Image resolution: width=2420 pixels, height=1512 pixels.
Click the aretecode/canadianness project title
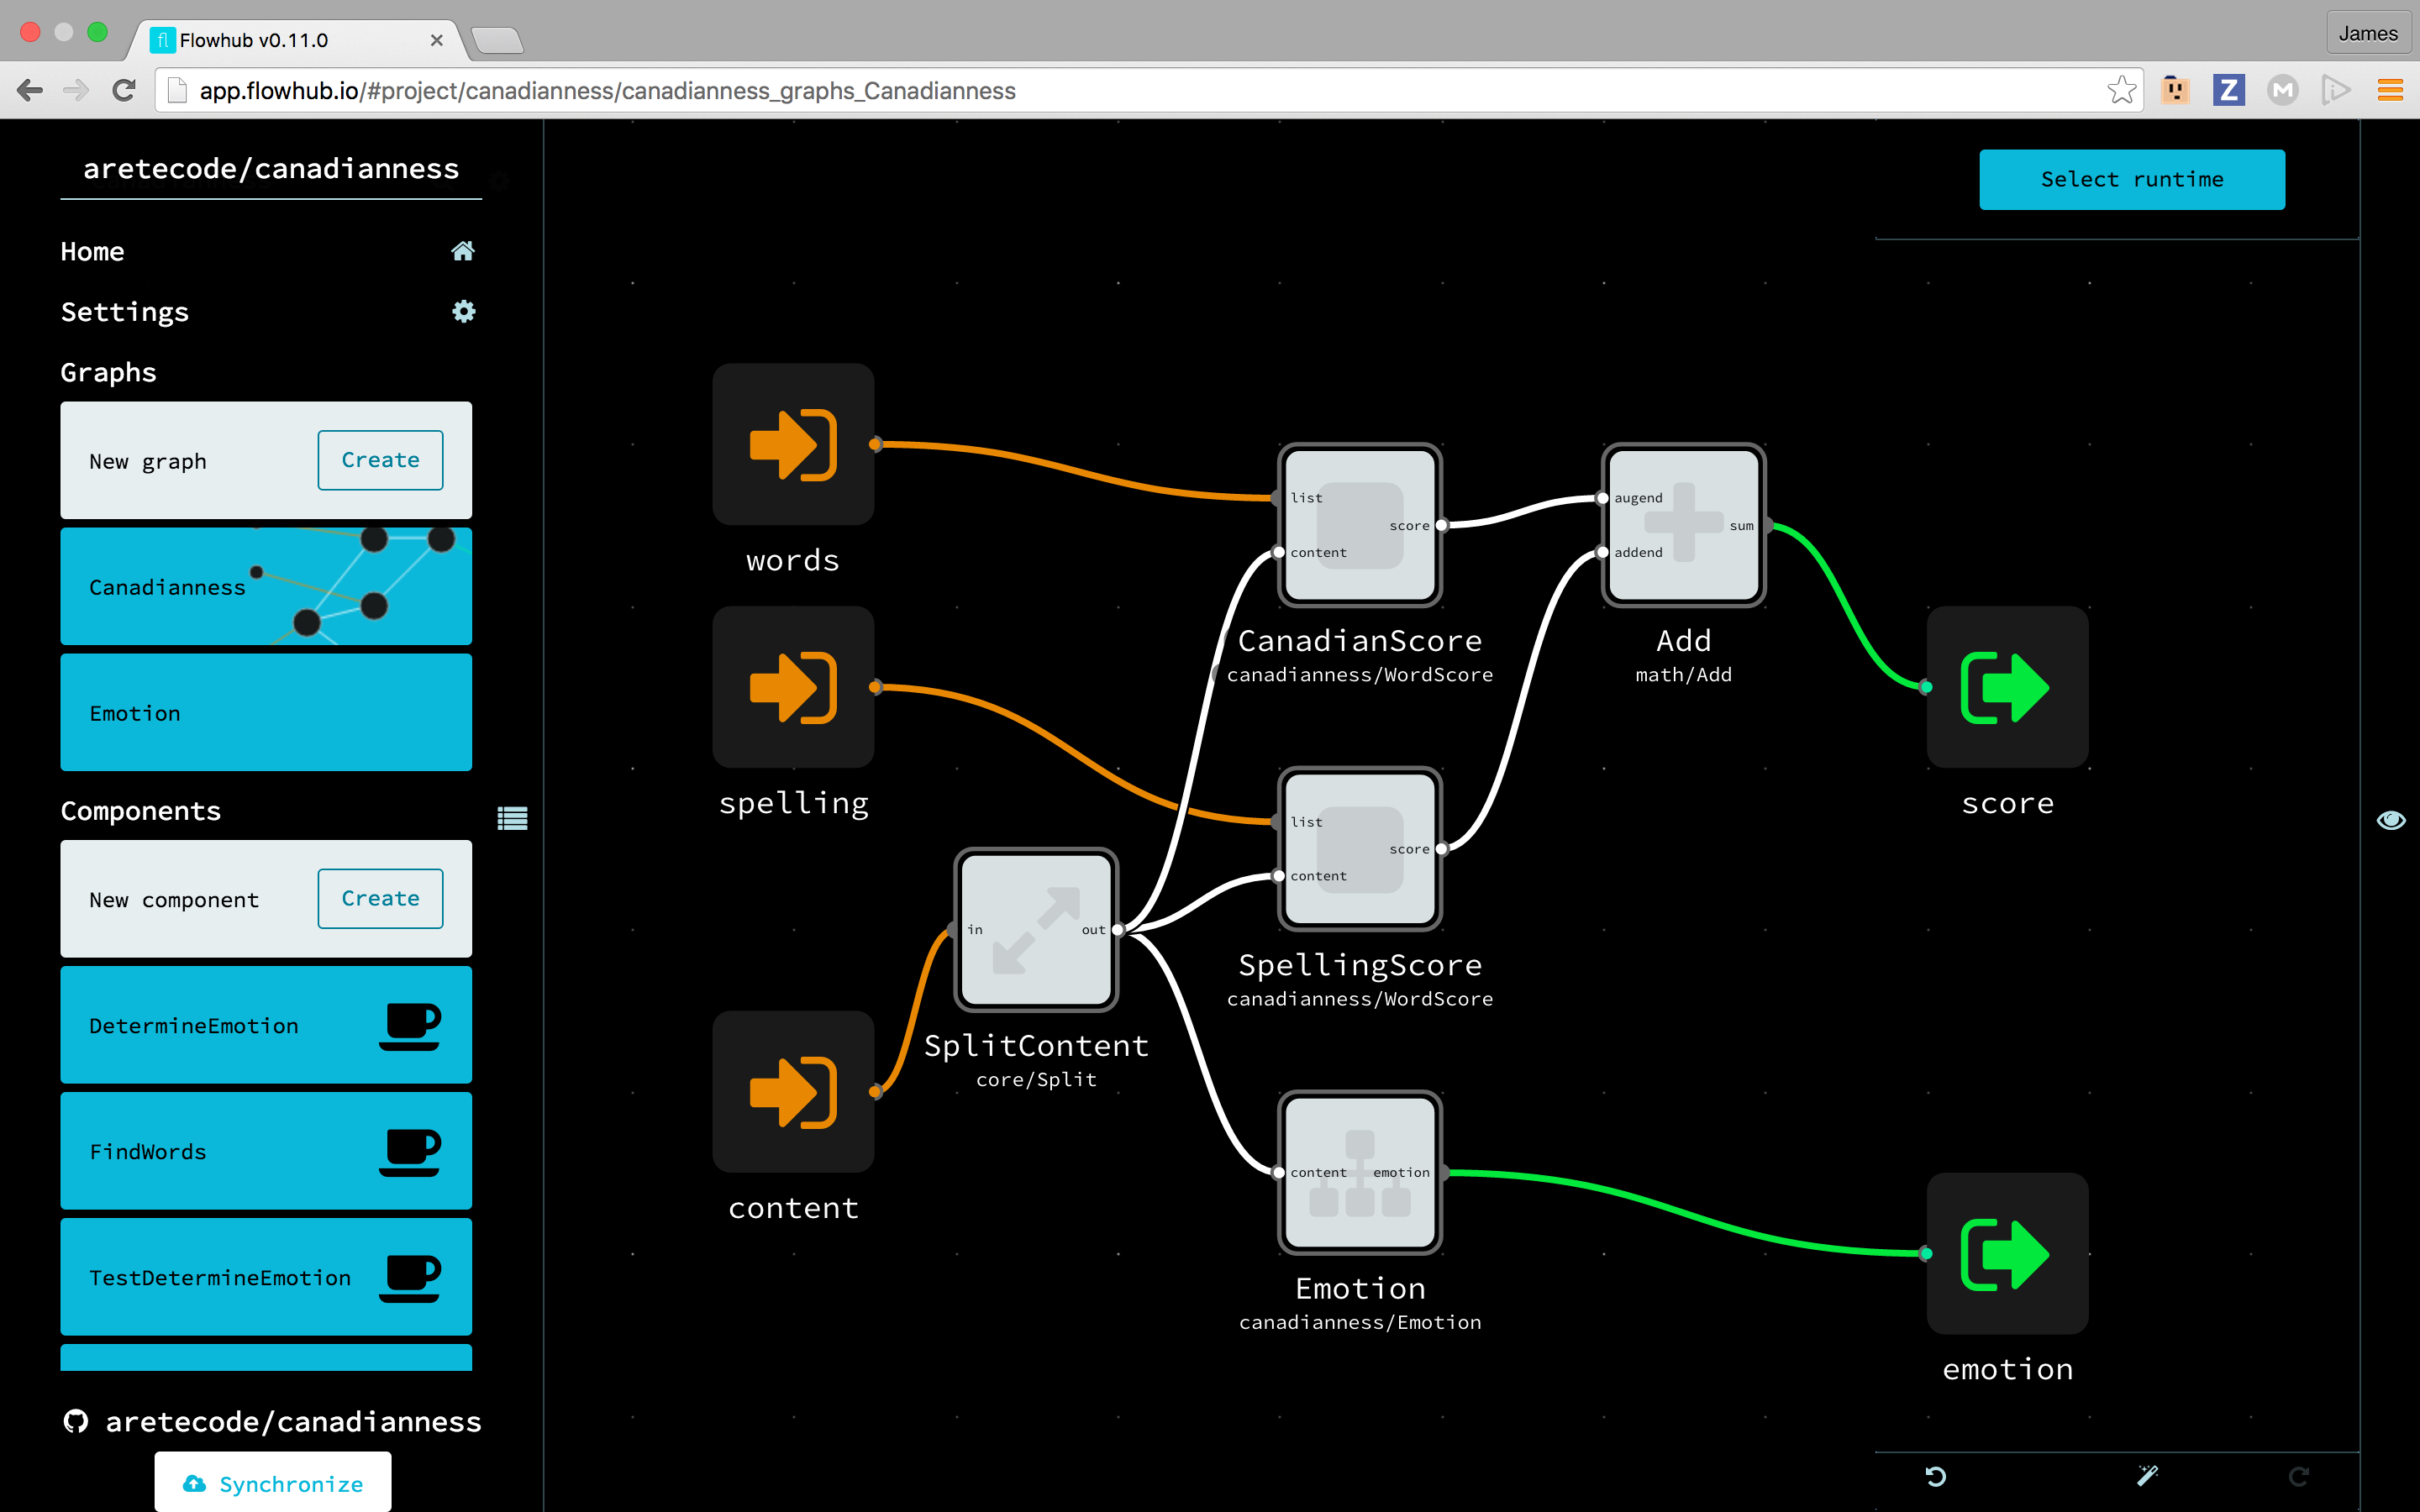(271, 168)
